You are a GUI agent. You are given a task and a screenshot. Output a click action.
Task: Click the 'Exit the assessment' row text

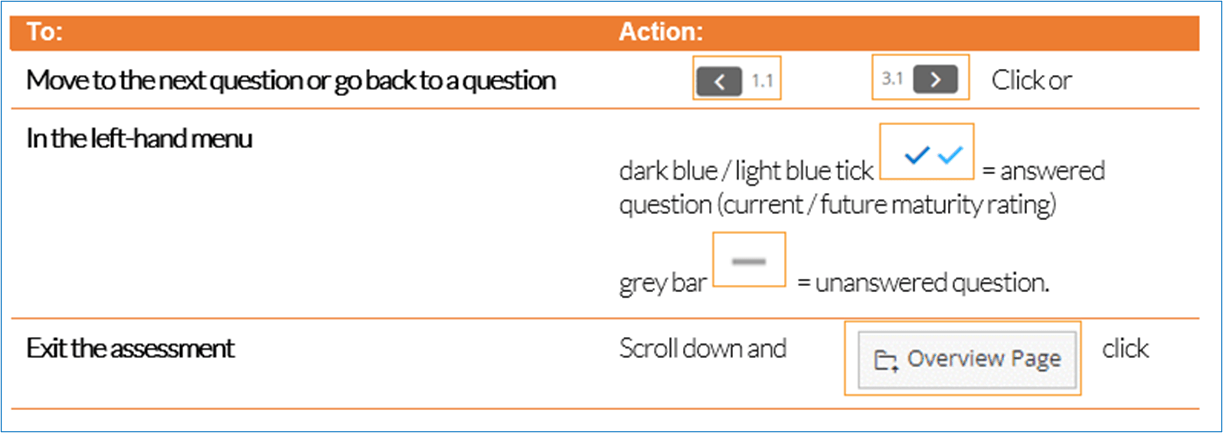130,349
